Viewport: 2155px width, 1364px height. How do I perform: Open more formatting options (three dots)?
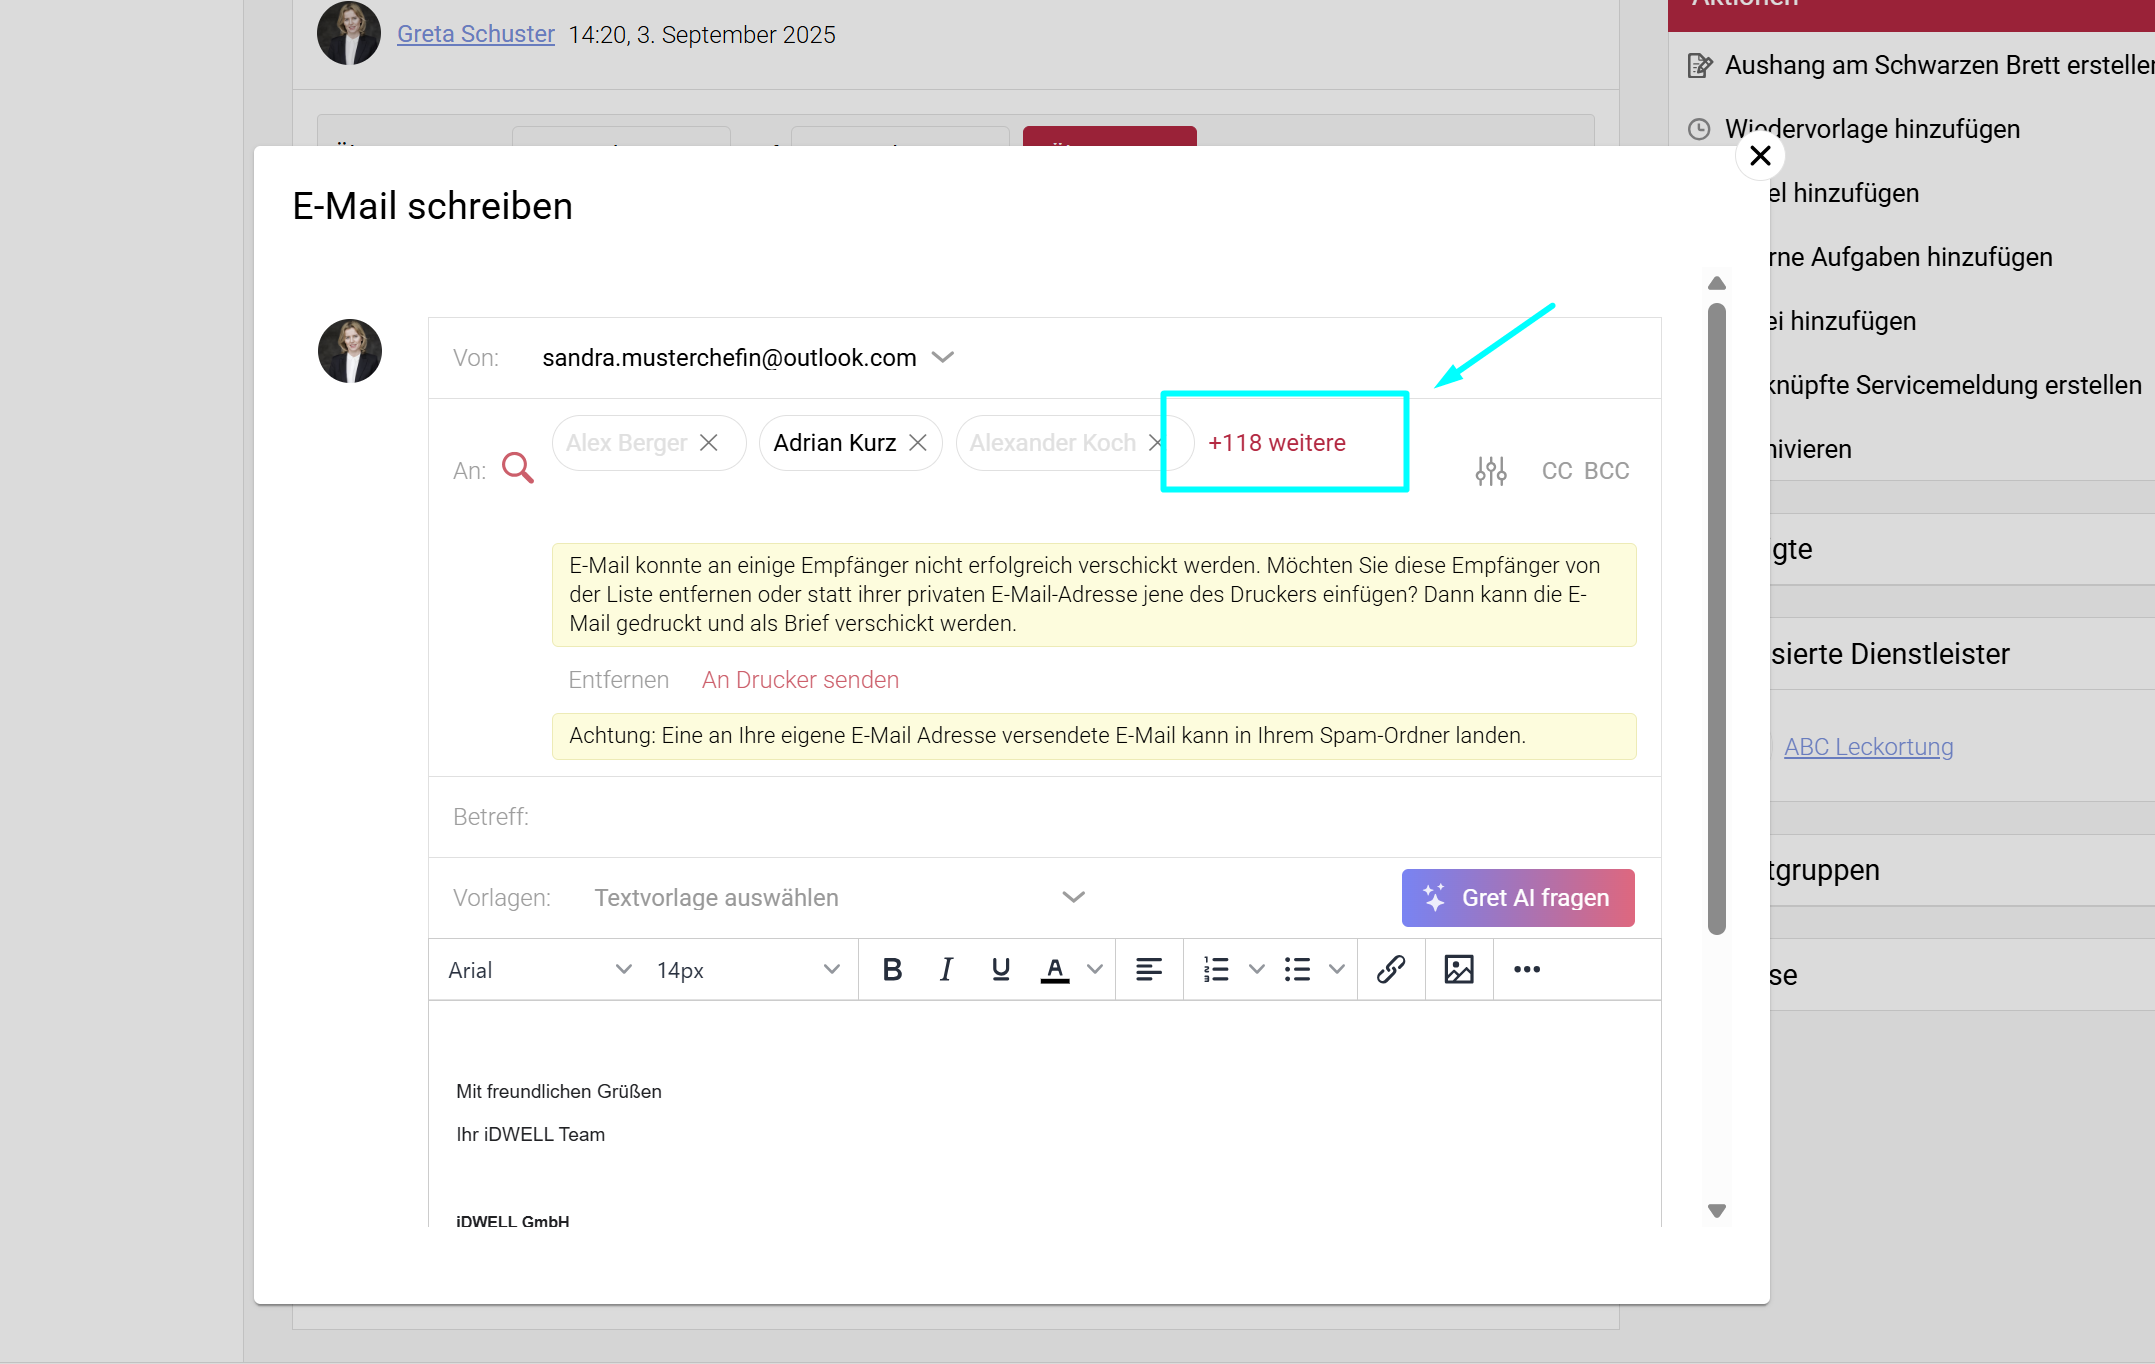pos(1526,969)
